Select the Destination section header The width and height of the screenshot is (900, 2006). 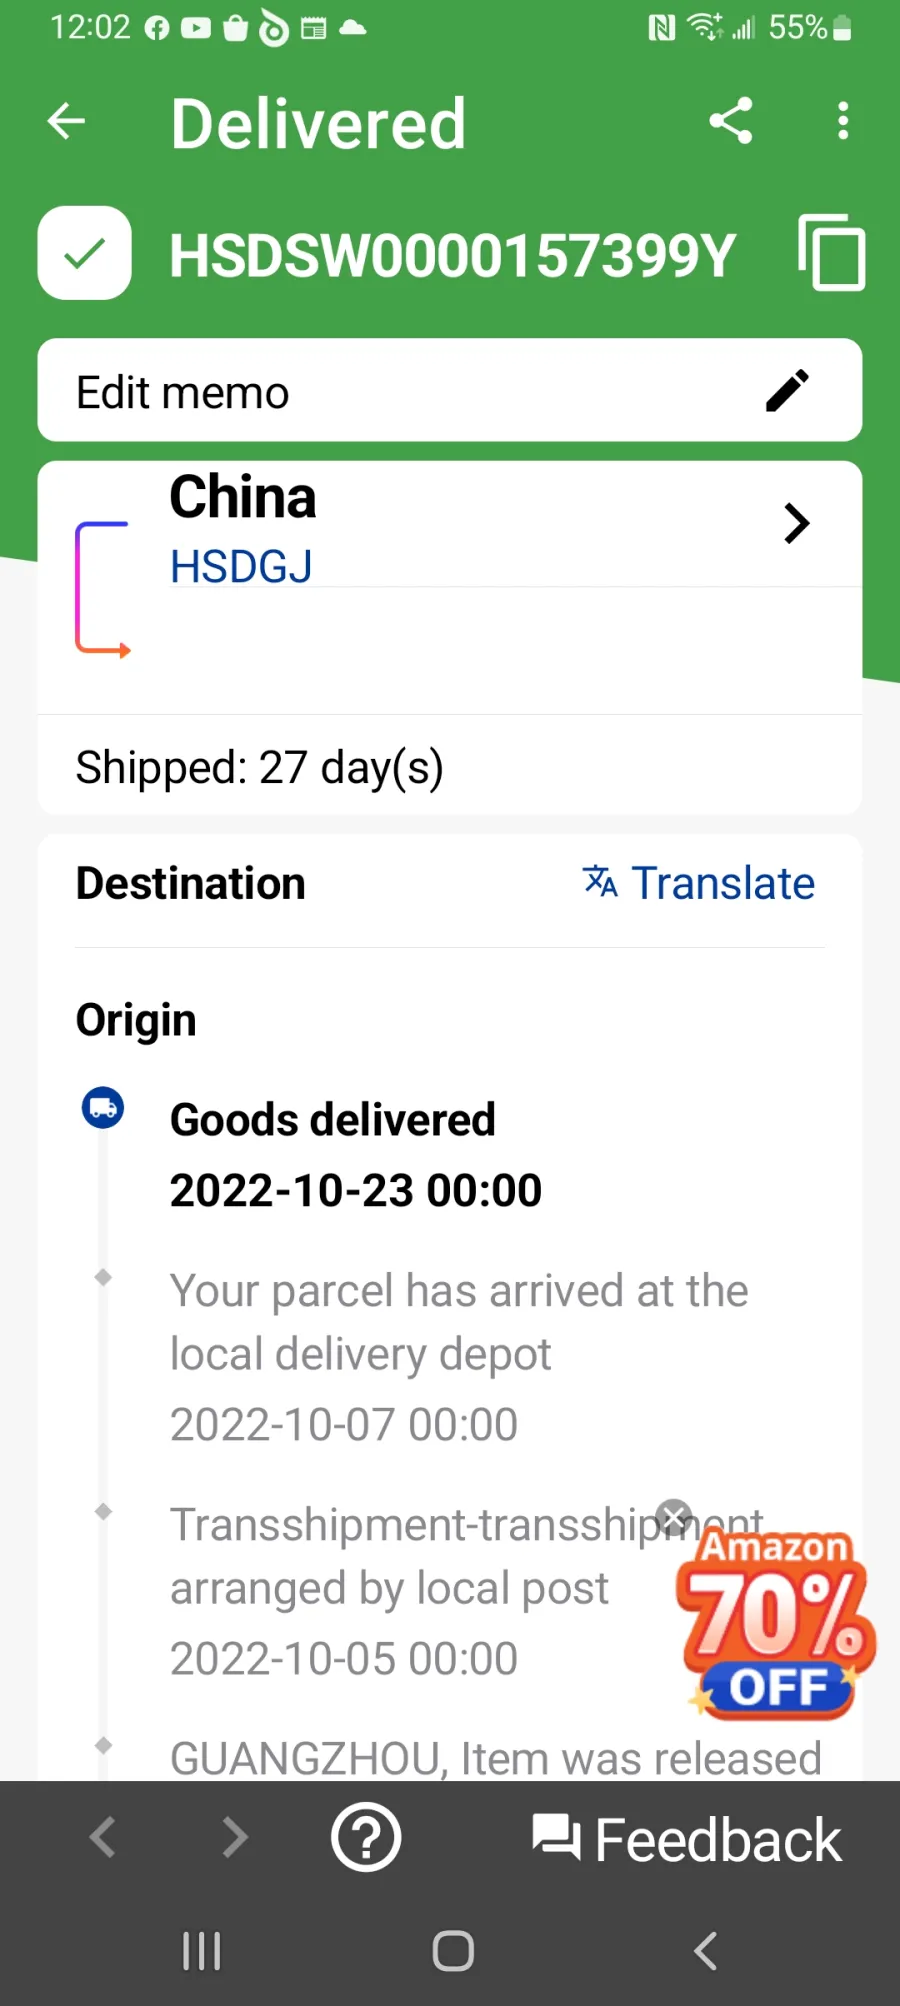pos(191,884)
